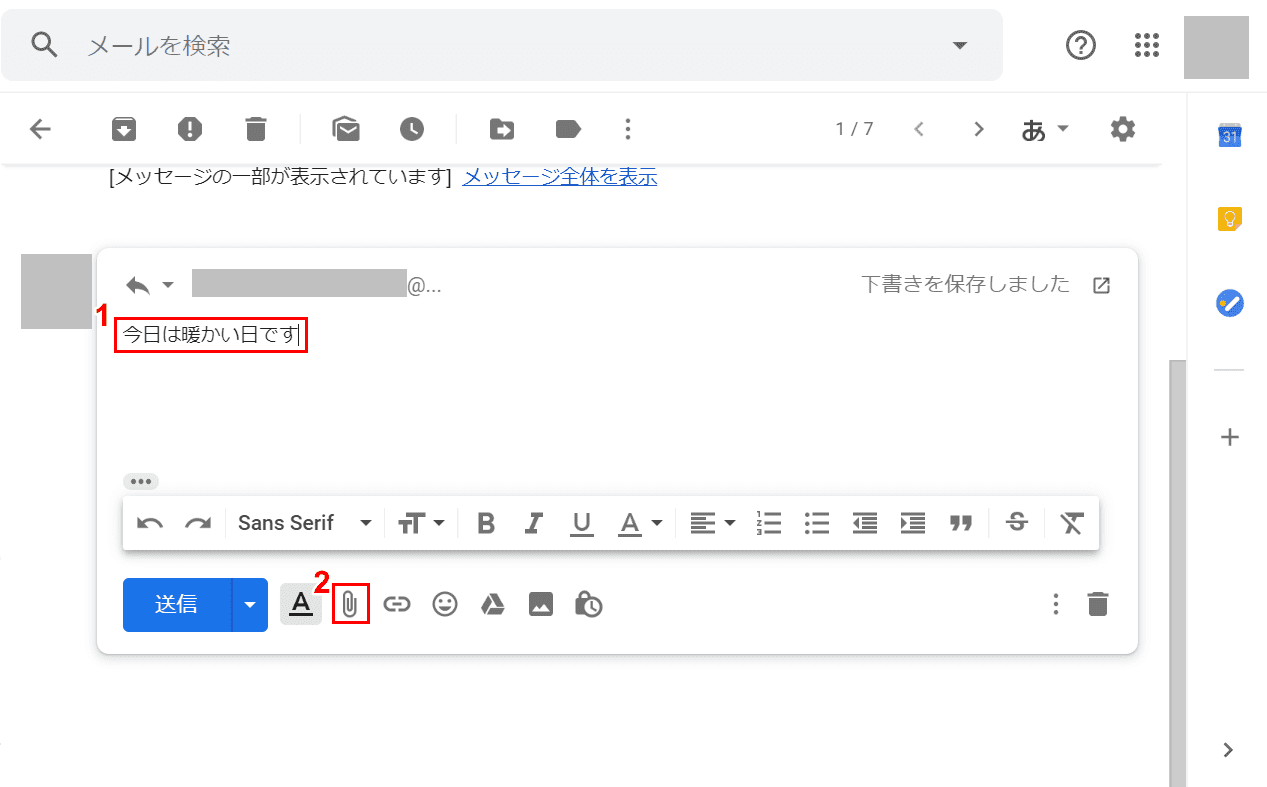Toggle numbered list
The height and width of the screenshot is (787, 1267).
click(x=769, y=523)
